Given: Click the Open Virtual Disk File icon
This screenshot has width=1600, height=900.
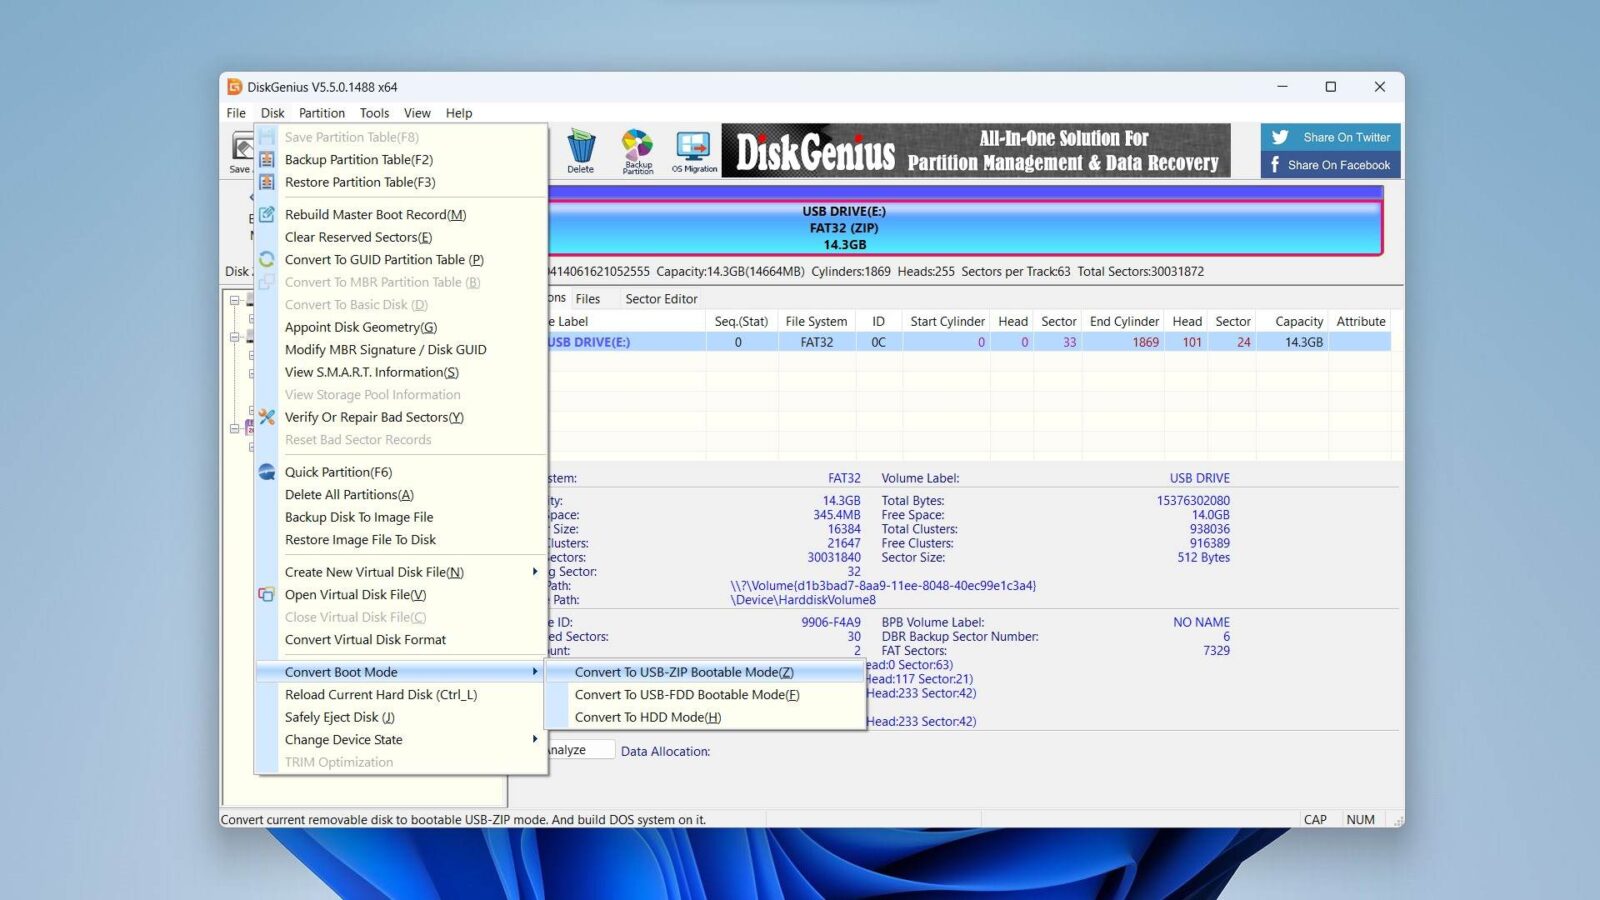Looking at the screenshot, I should pos(266,594).
